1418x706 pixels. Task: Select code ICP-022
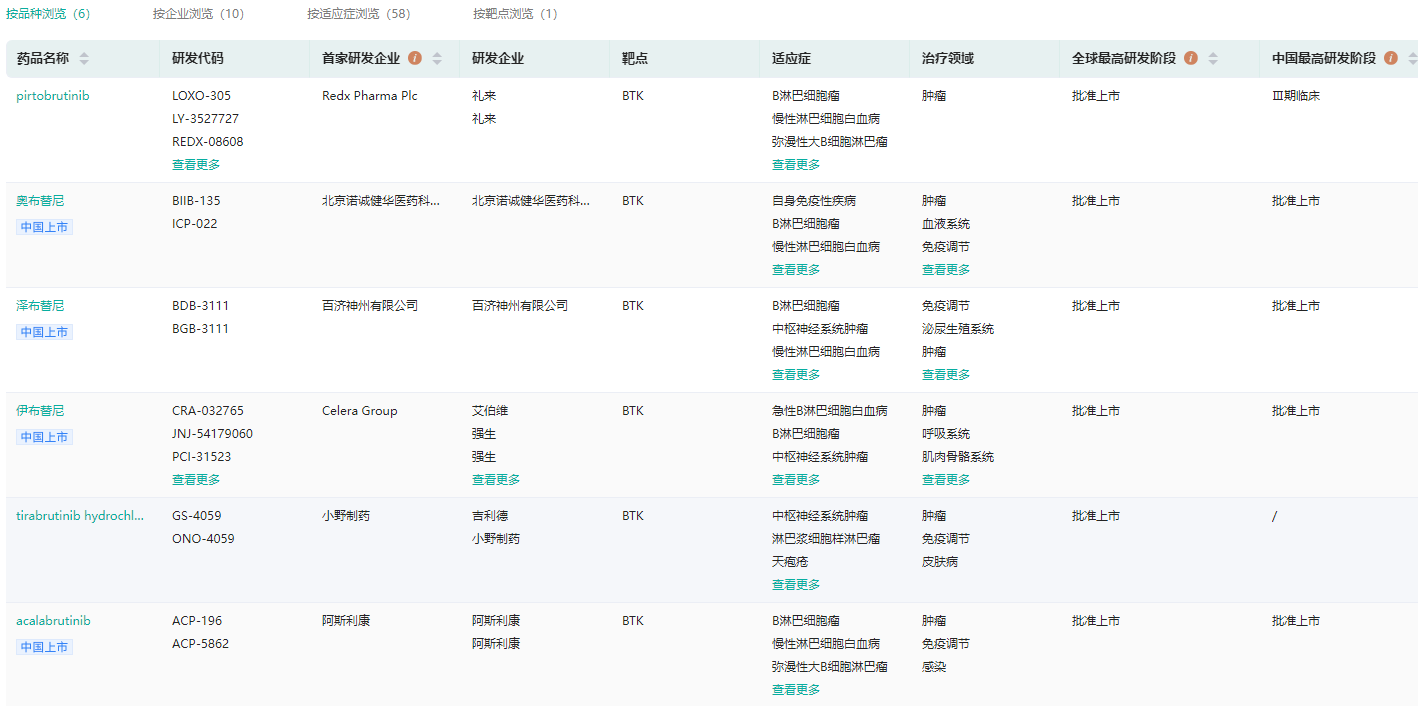coord(194,224)
